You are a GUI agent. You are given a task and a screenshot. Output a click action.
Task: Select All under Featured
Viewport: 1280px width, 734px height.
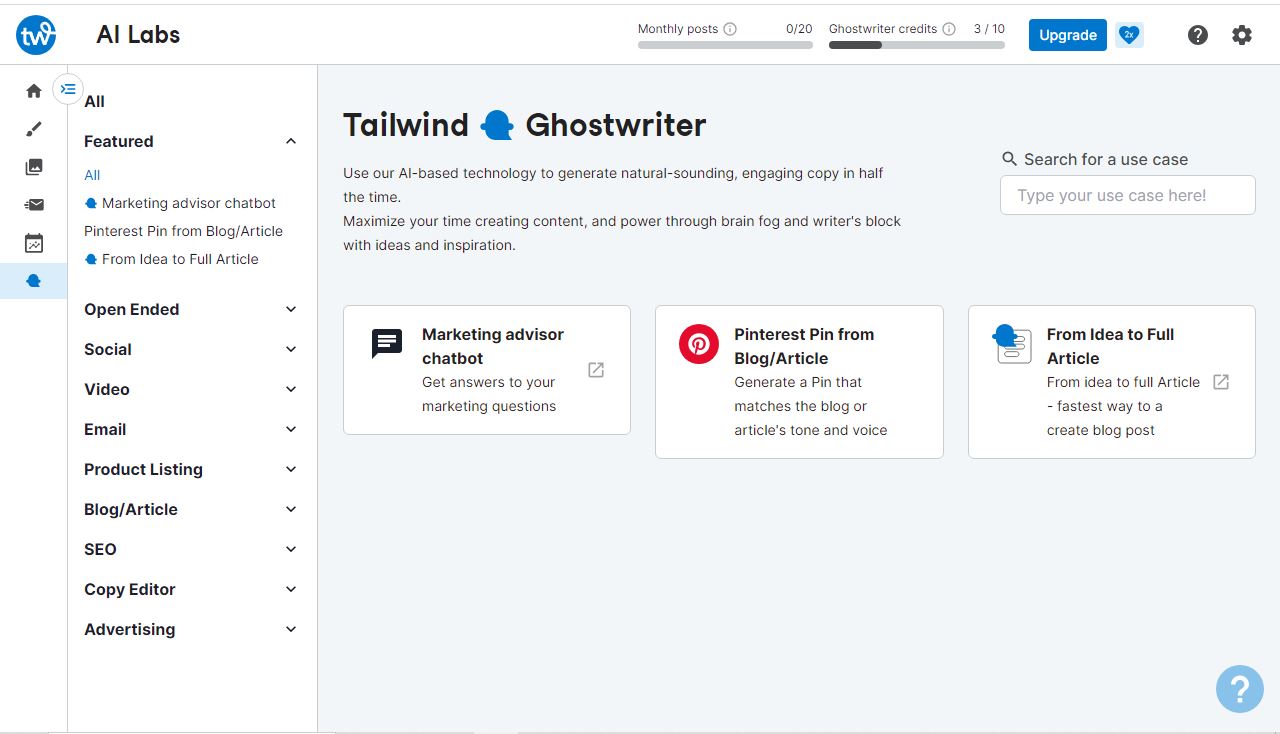point(92,175)
